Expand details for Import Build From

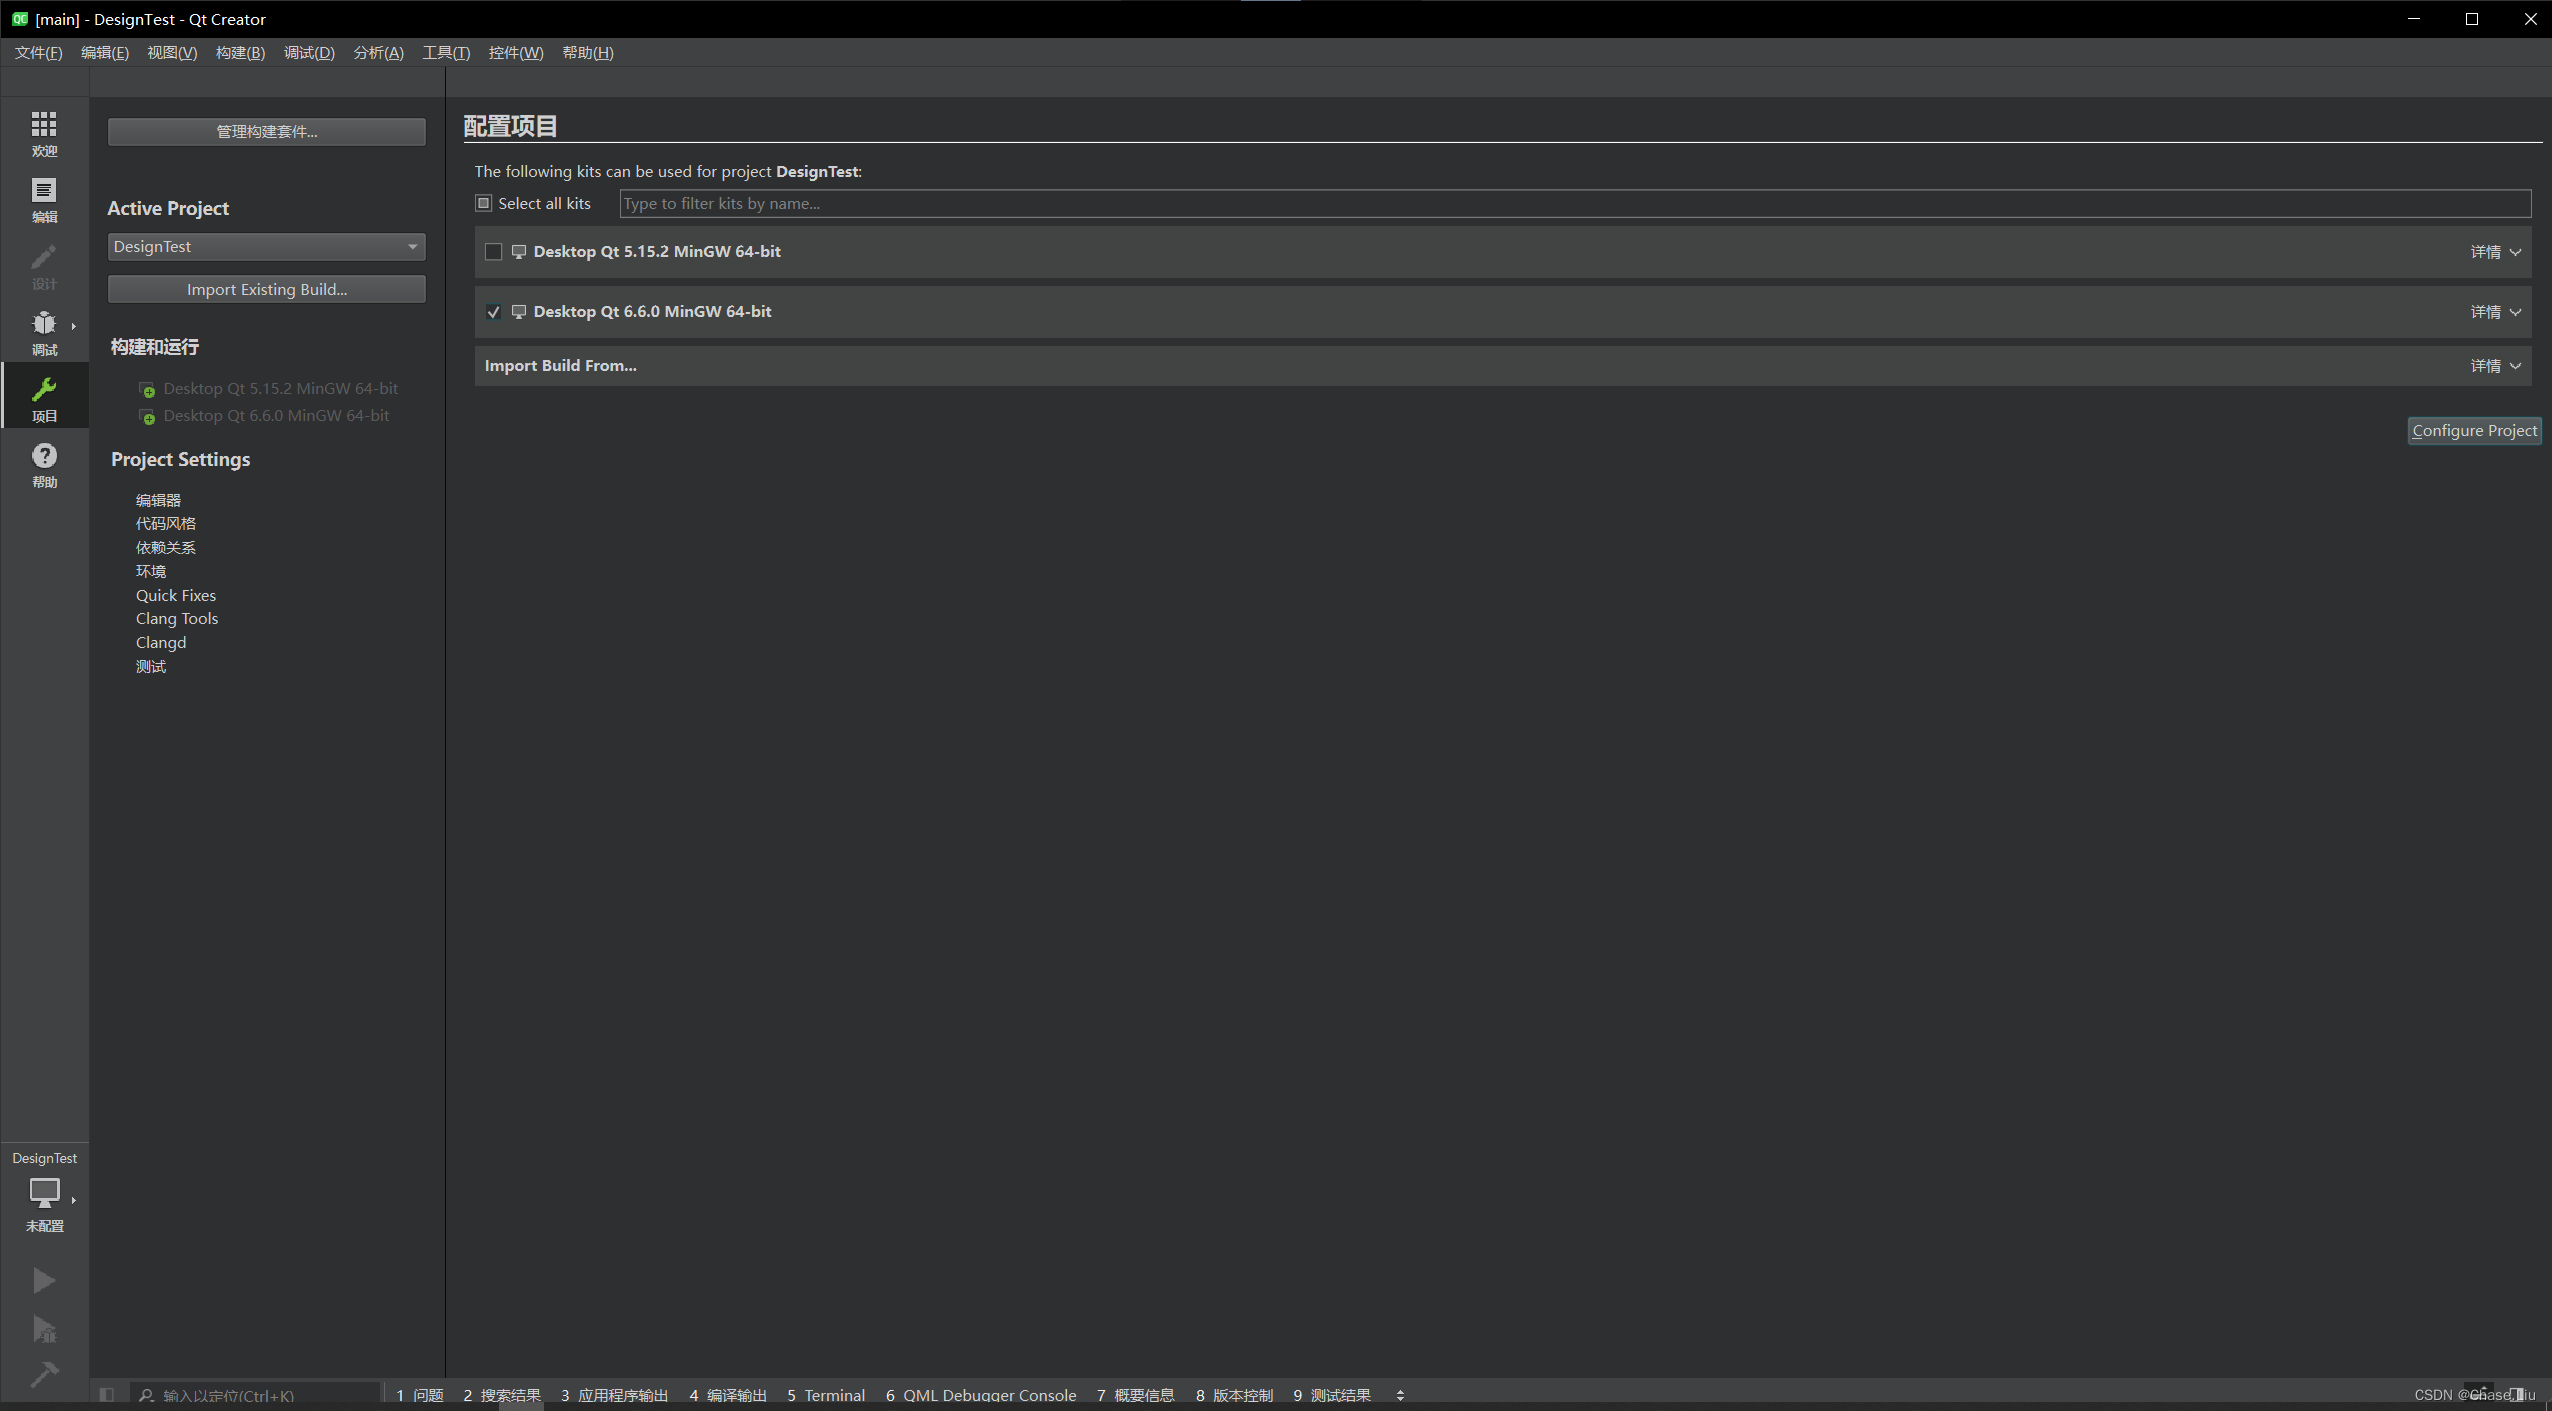[2495, 366]
